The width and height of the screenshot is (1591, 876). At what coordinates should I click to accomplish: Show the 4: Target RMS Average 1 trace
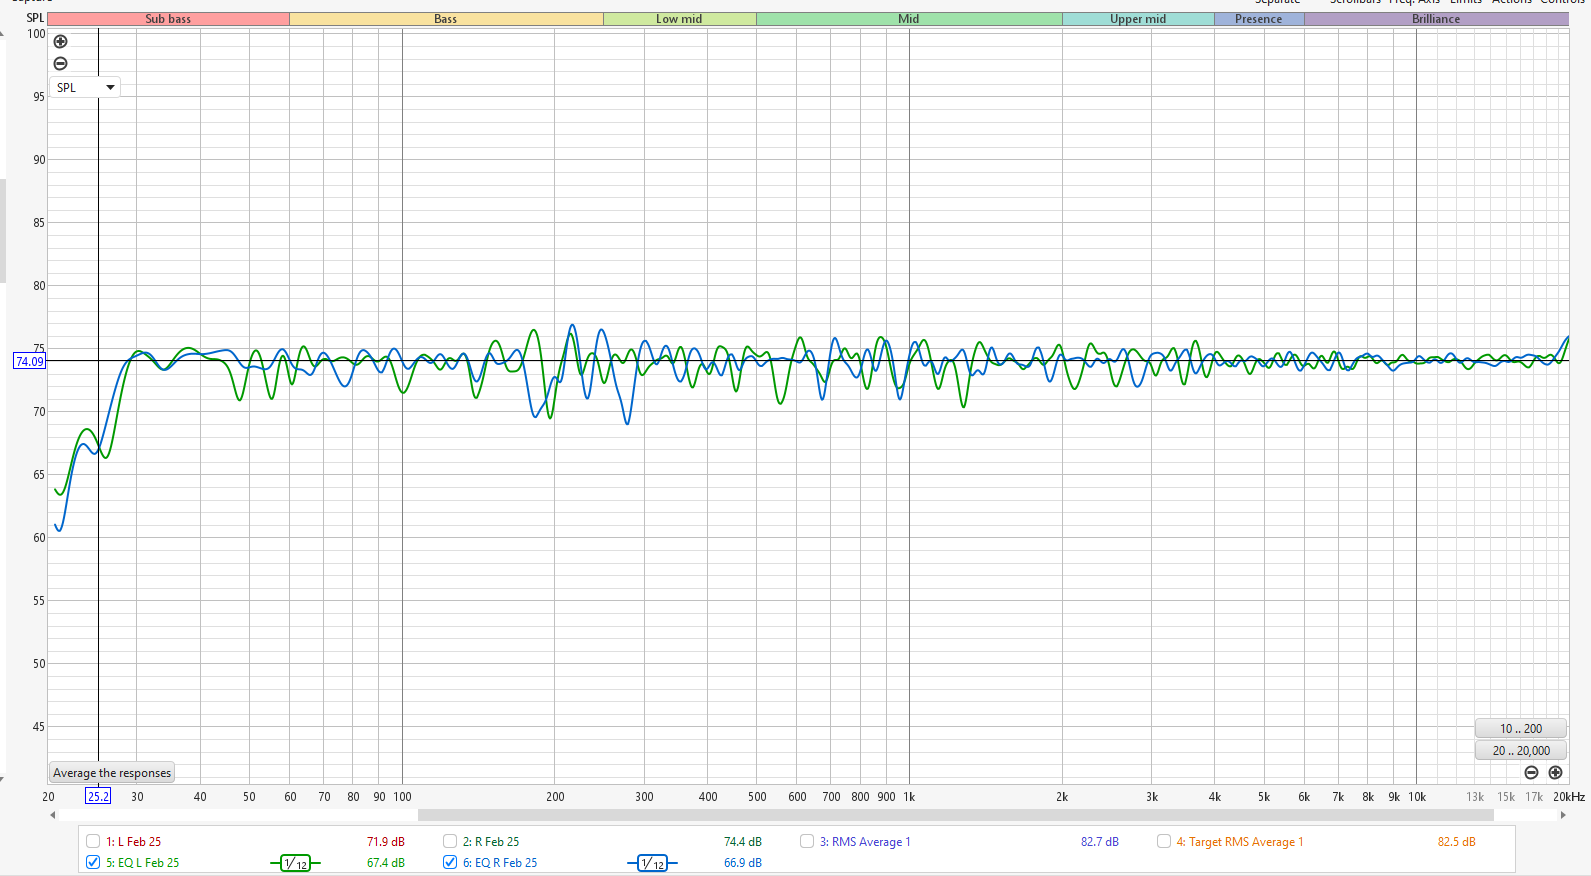[x=1164, y=841]
